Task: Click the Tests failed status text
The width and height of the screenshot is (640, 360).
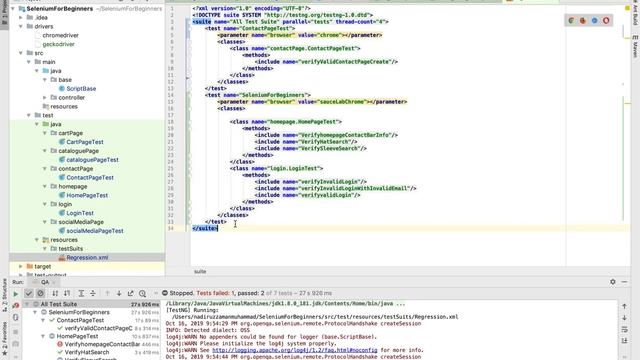Action: [216, 293]
